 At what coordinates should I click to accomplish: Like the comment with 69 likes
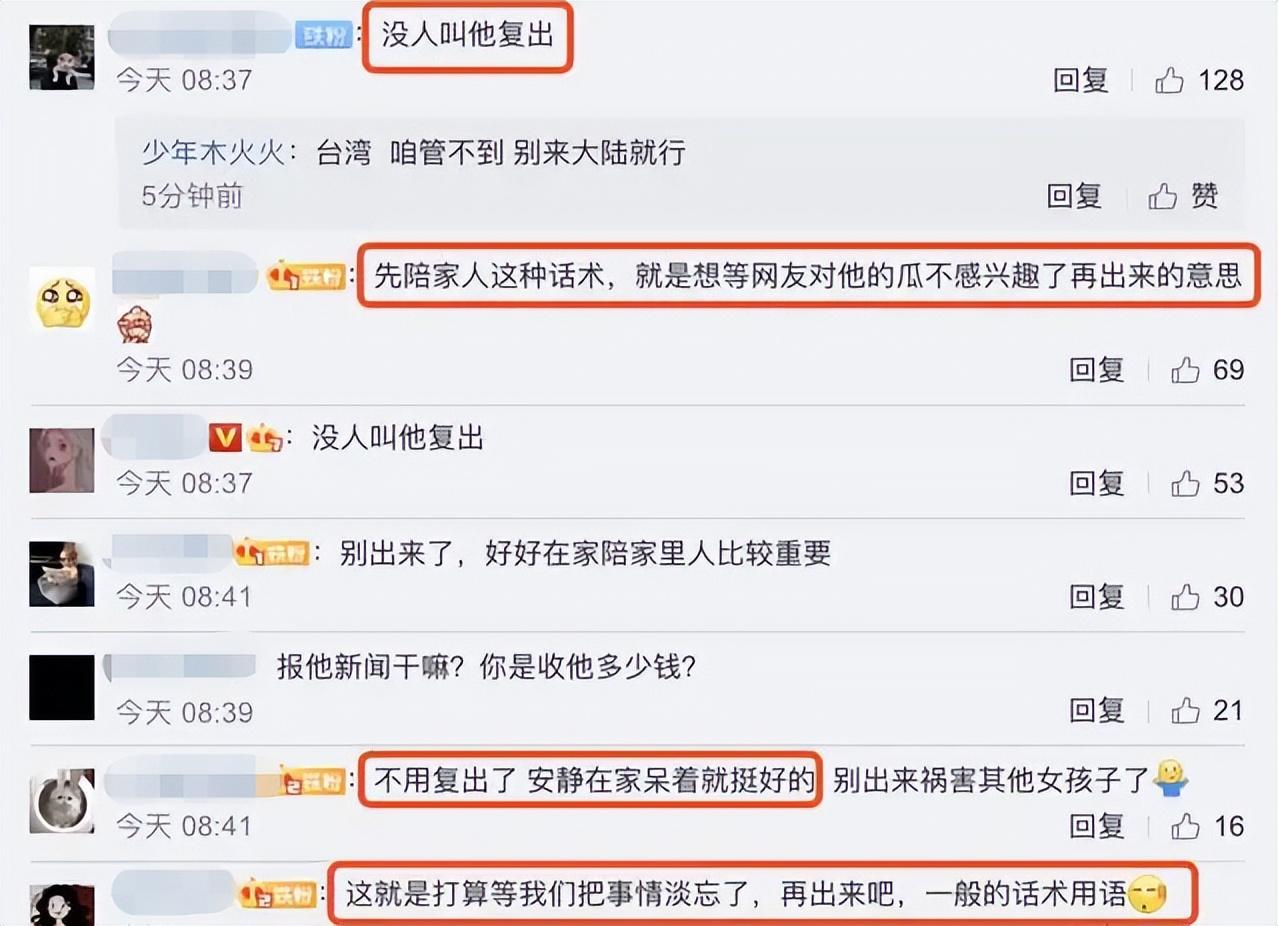(x=1185, y=370)
